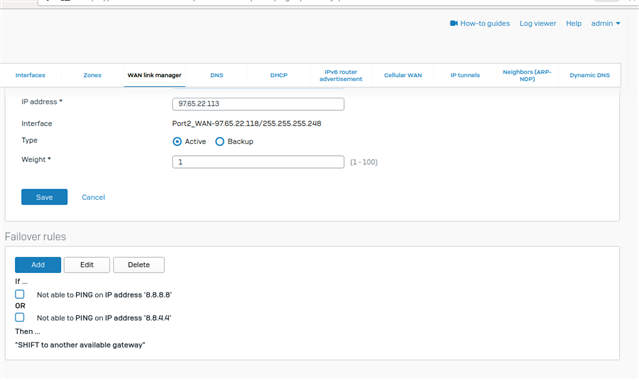Click the 'SHIFT to another available gateway' text
639x380 pixels.
tap(80, 345)
